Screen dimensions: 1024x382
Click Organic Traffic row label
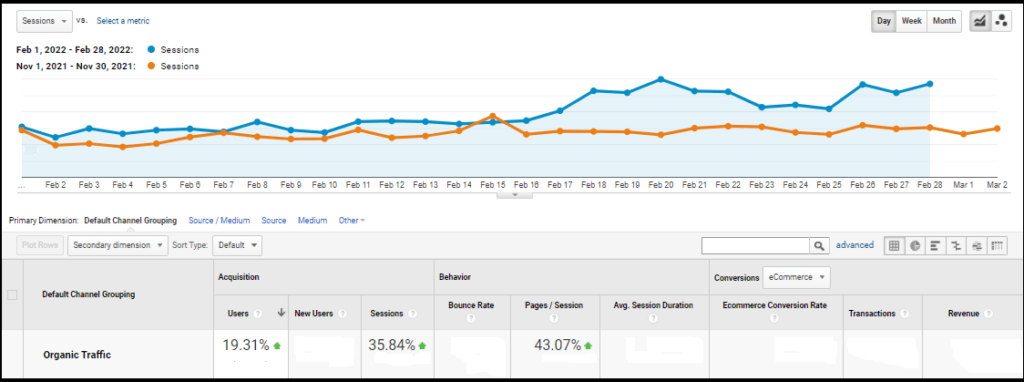coord(77,355)
